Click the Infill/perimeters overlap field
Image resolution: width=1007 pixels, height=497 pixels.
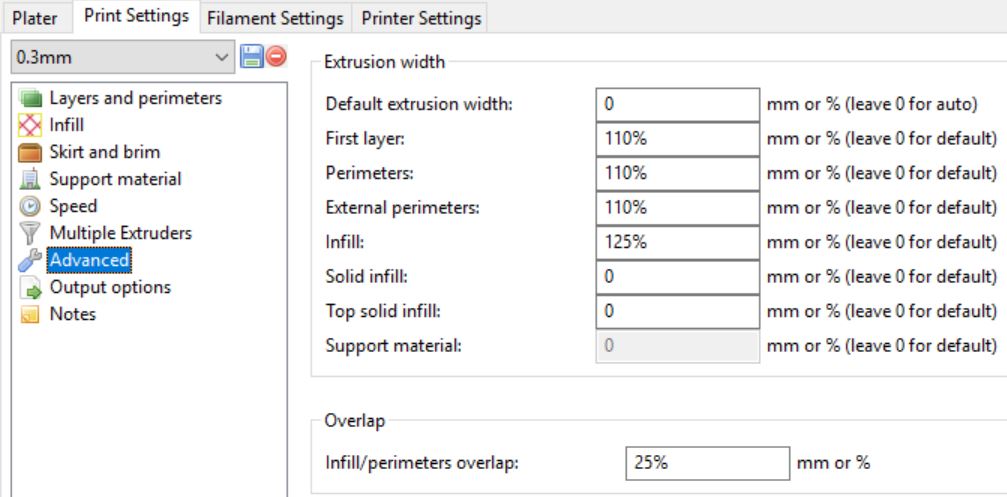[x=707, y=463]
